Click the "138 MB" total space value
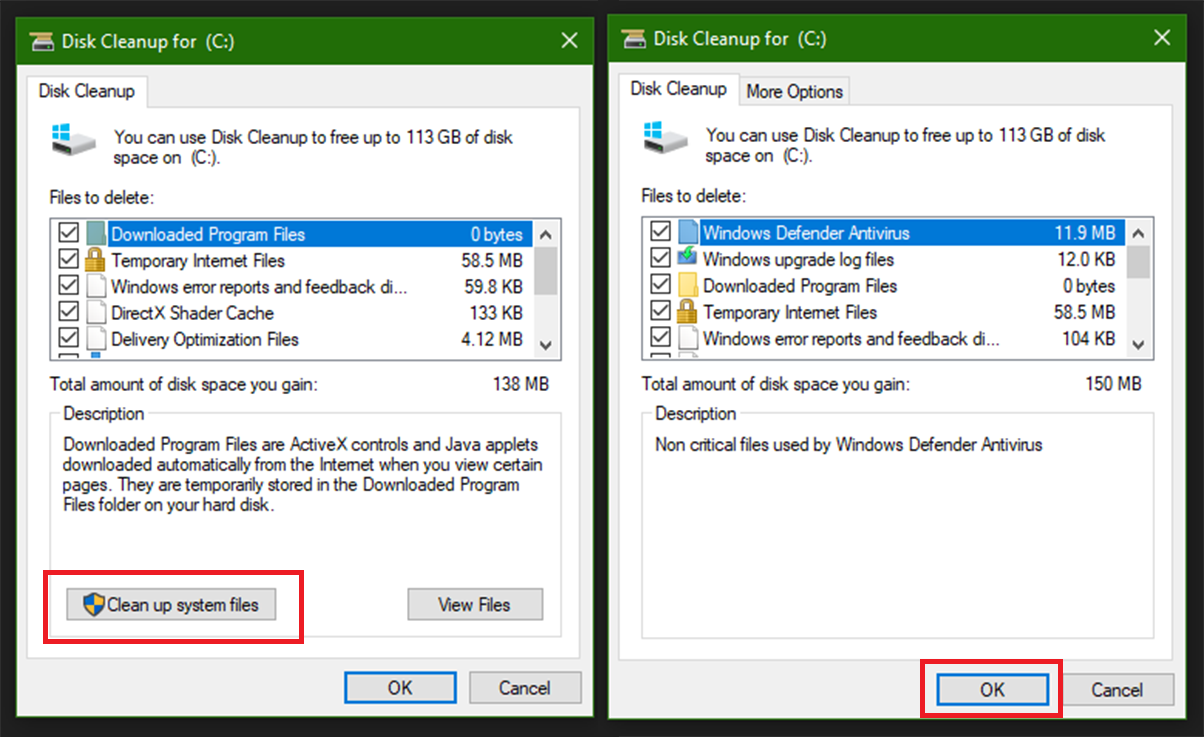1204x737 pixels. pyautogui.click(x=521, y=384)
